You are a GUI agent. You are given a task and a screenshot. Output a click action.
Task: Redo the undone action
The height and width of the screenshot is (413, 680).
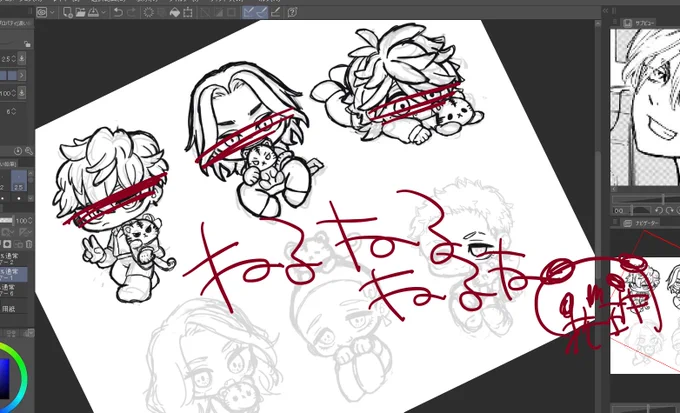tap(131, 12)
